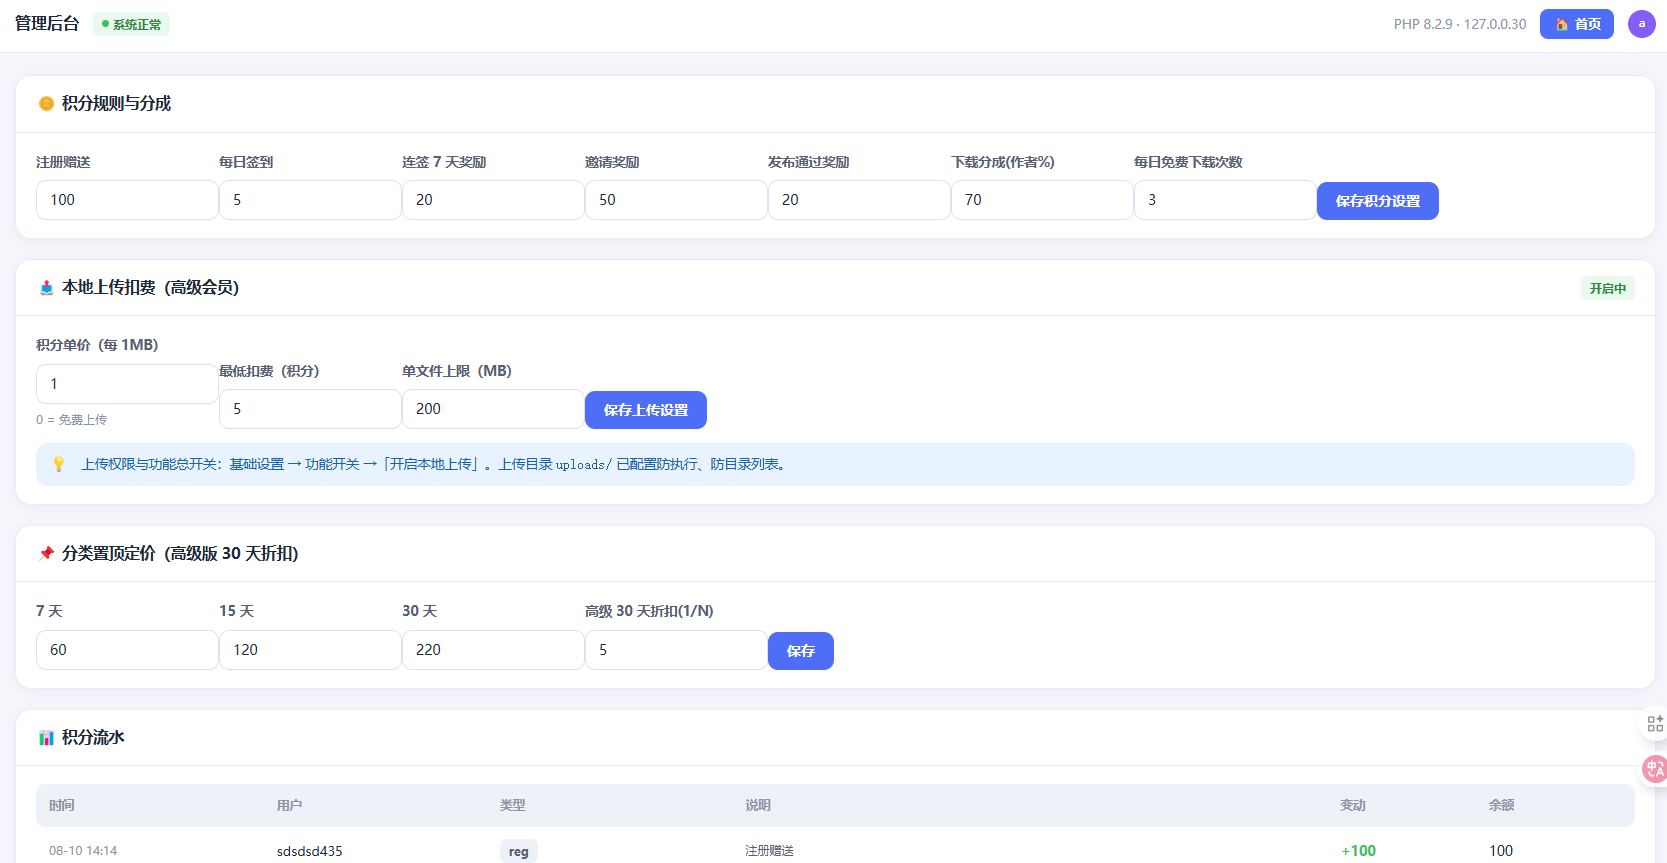Screen dimensions: 1667x863
Task: Focus the 发布通过奖励 input field
Action: coord(859,200)
